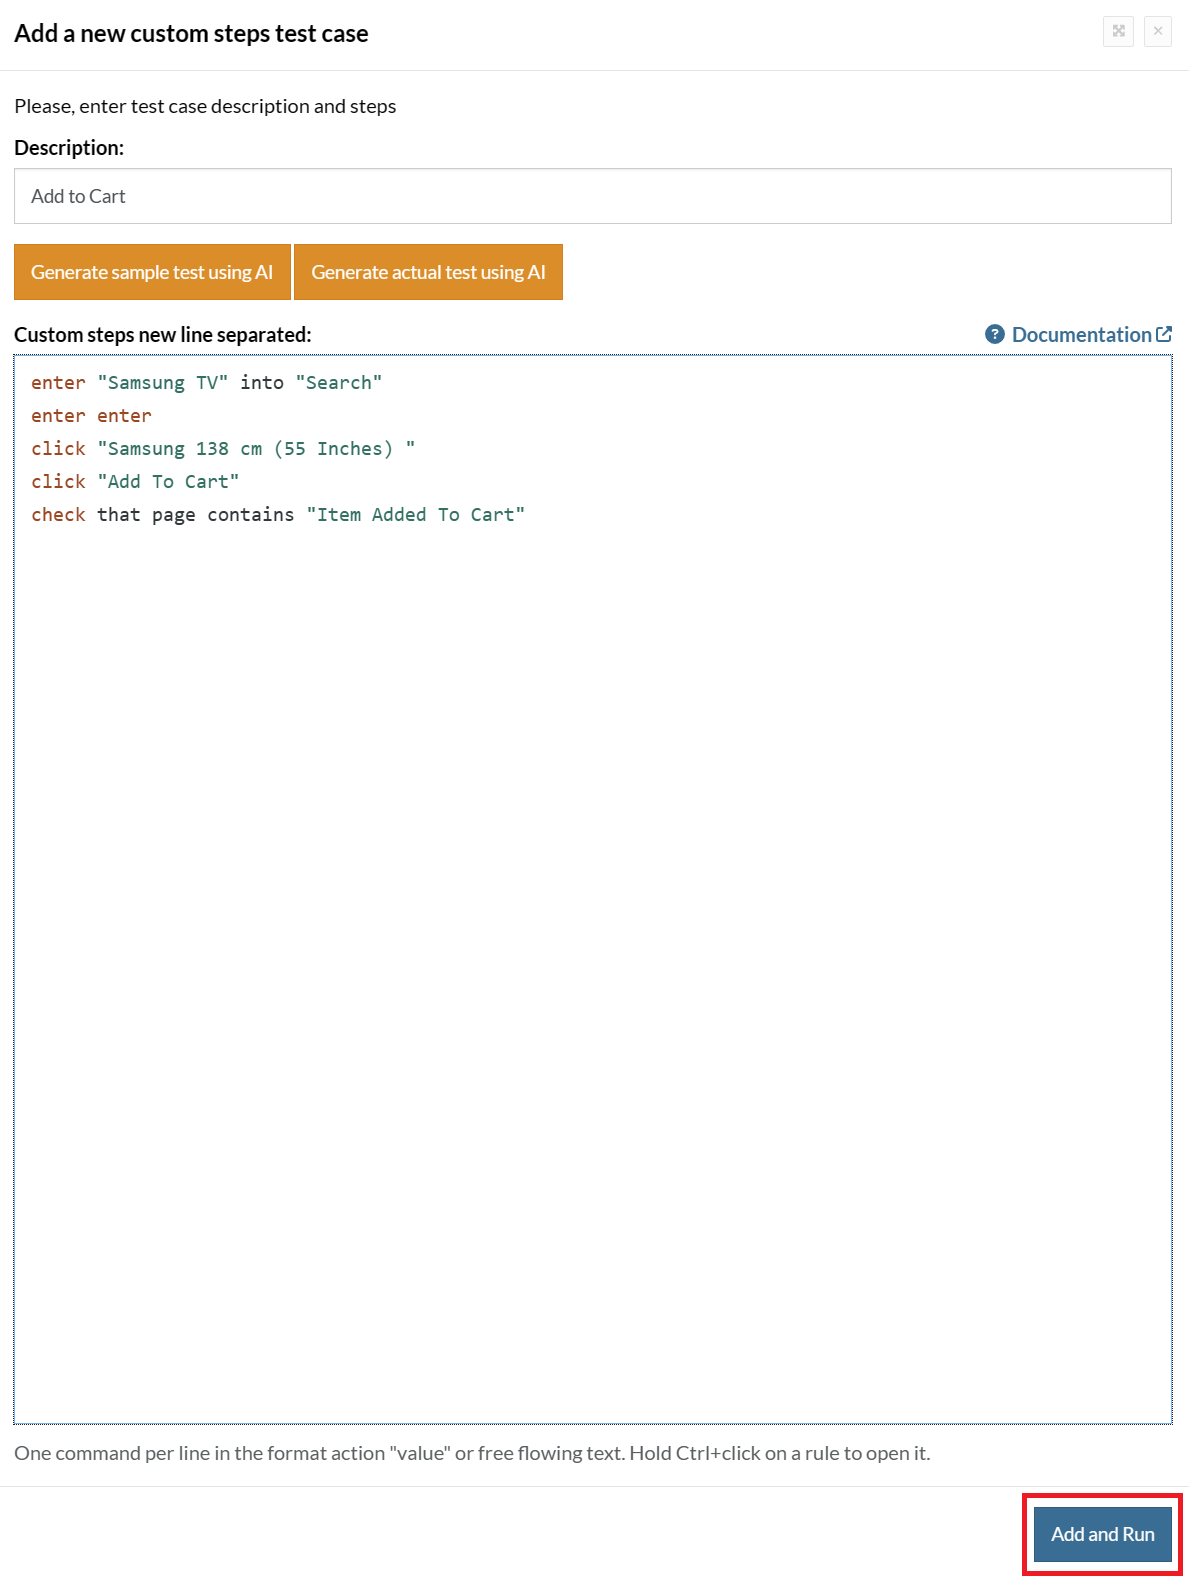Close the custom steps test case dialog
This screenshot has height=1580, width=1189.
[1157, 31]
